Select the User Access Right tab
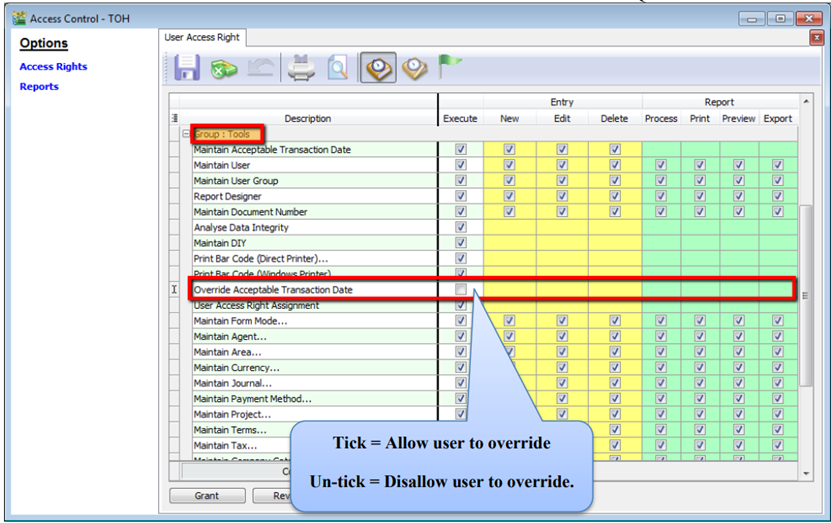Screen dimensions: 831x523 pos(204,37)
